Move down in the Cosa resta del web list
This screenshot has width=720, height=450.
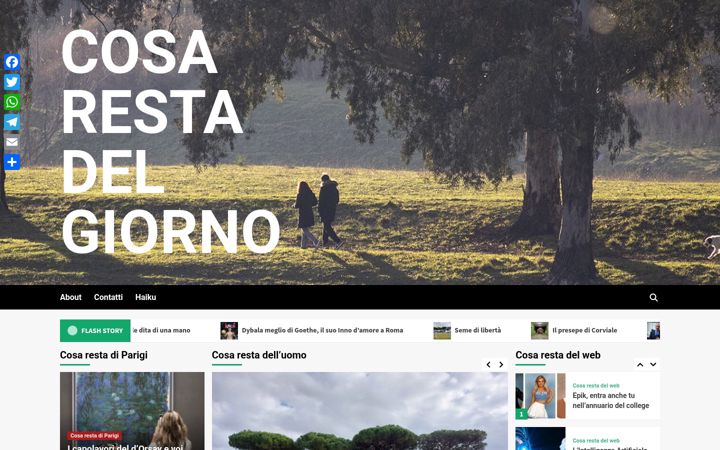653,365
